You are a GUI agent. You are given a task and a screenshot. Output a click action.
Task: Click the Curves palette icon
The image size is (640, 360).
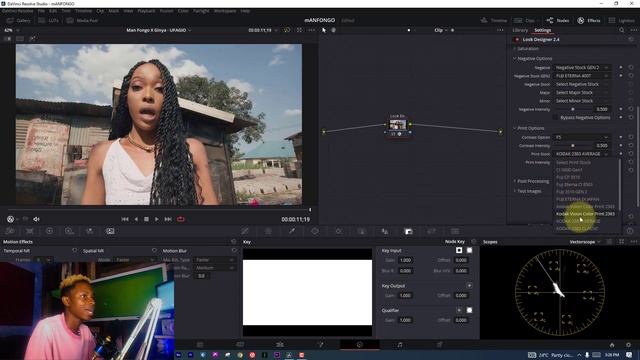coord(245,231)
